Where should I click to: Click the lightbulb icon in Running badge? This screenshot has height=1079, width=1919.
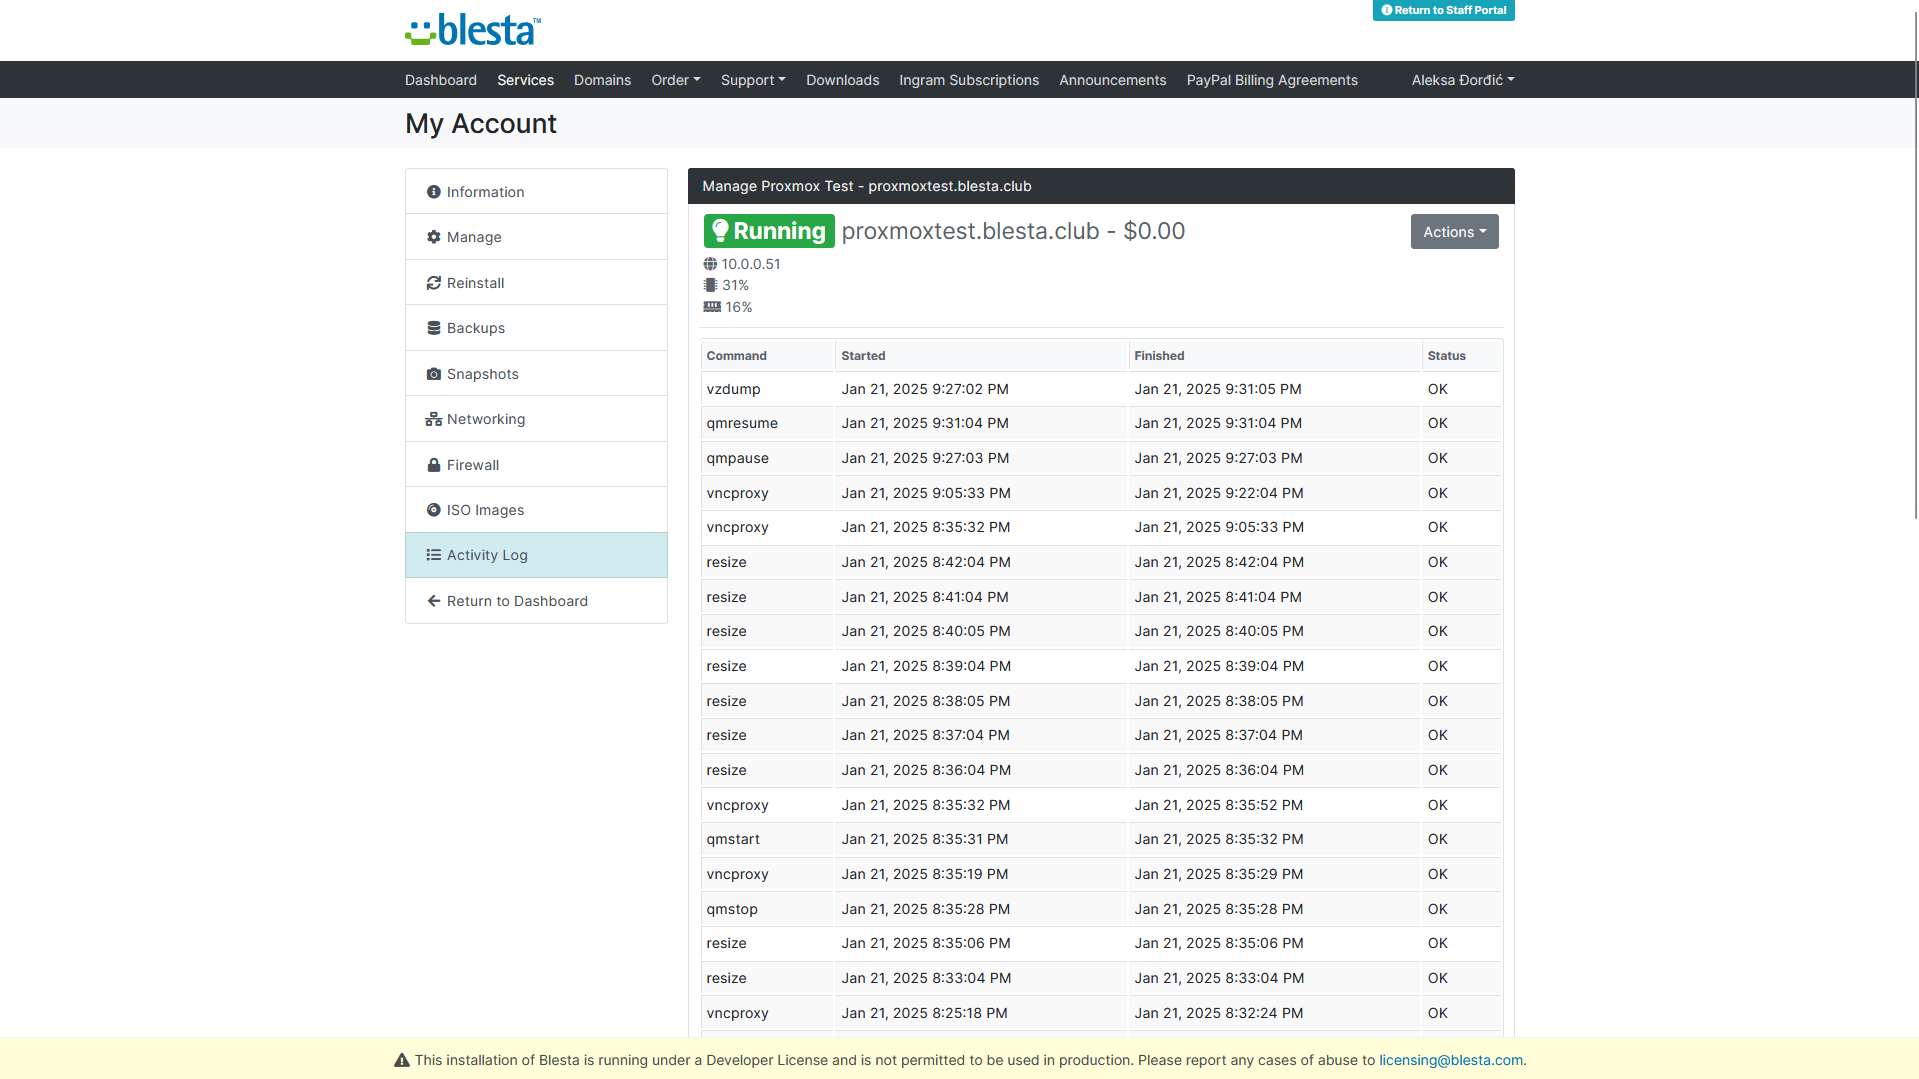(x=720, y=231)
